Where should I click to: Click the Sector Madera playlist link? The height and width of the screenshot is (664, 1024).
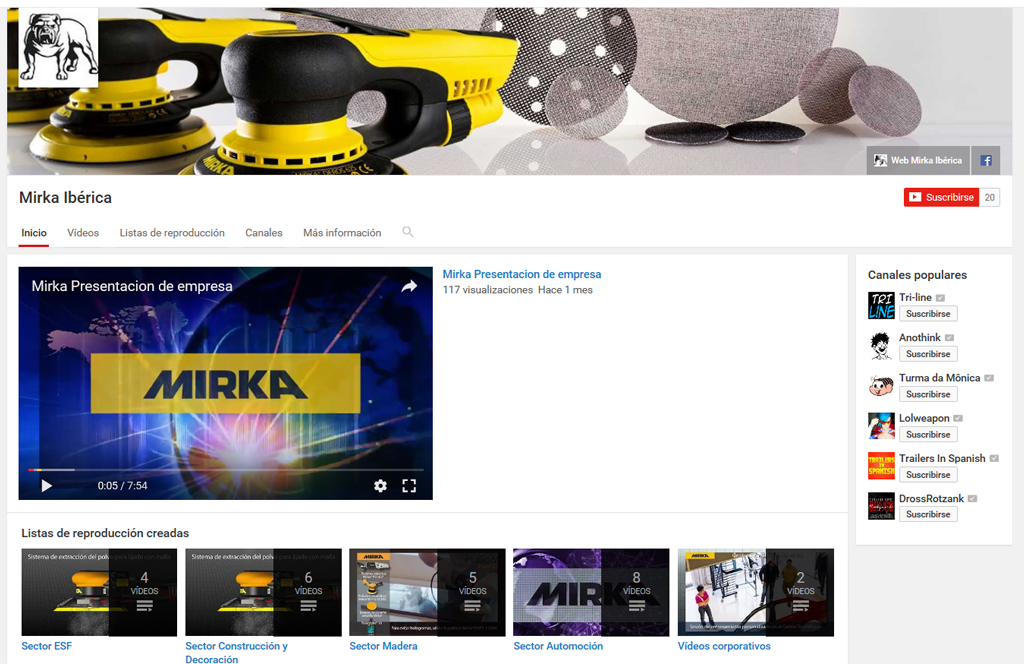tap(383, 646)
